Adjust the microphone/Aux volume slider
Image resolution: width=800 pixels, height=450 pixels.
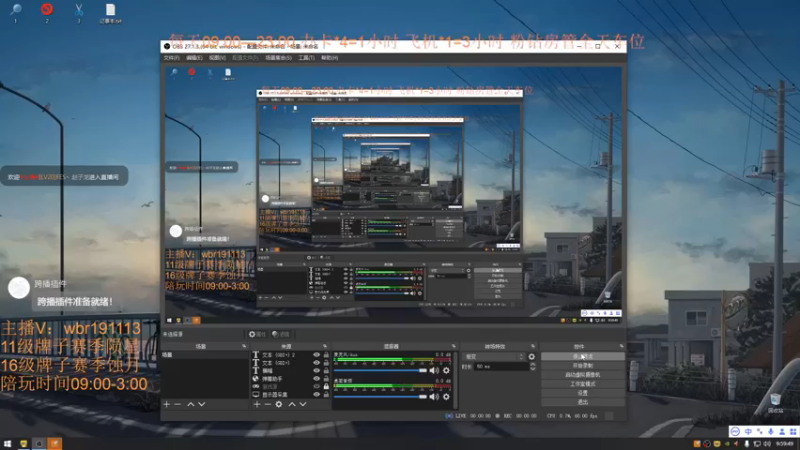click(380, 370)
